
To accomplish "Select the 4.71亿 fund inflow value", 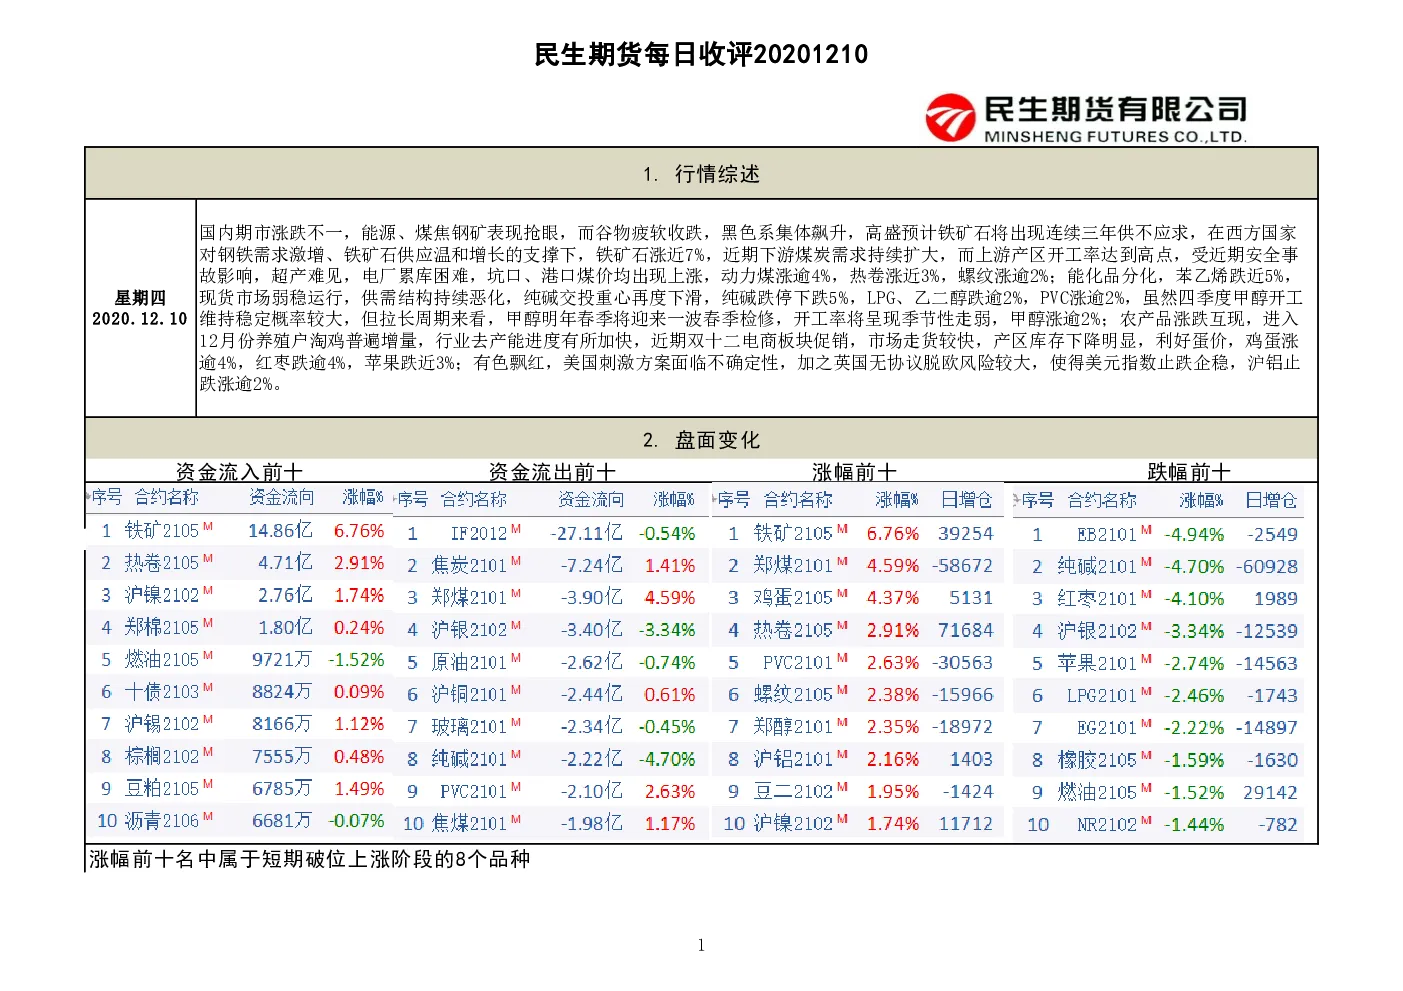I will click(x=285, y=563).
